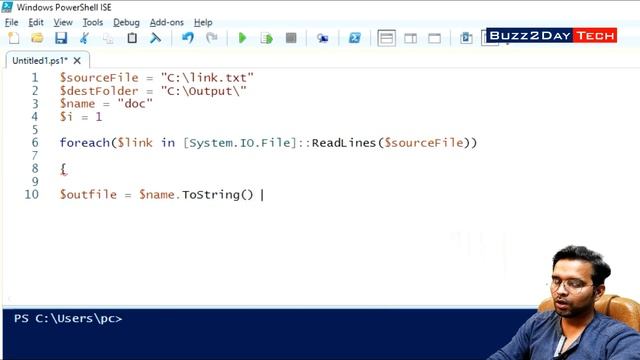Viewport: 640px width, 360px height.
Task: Click the Stop Operation square icon
Action: pos(291,38)
